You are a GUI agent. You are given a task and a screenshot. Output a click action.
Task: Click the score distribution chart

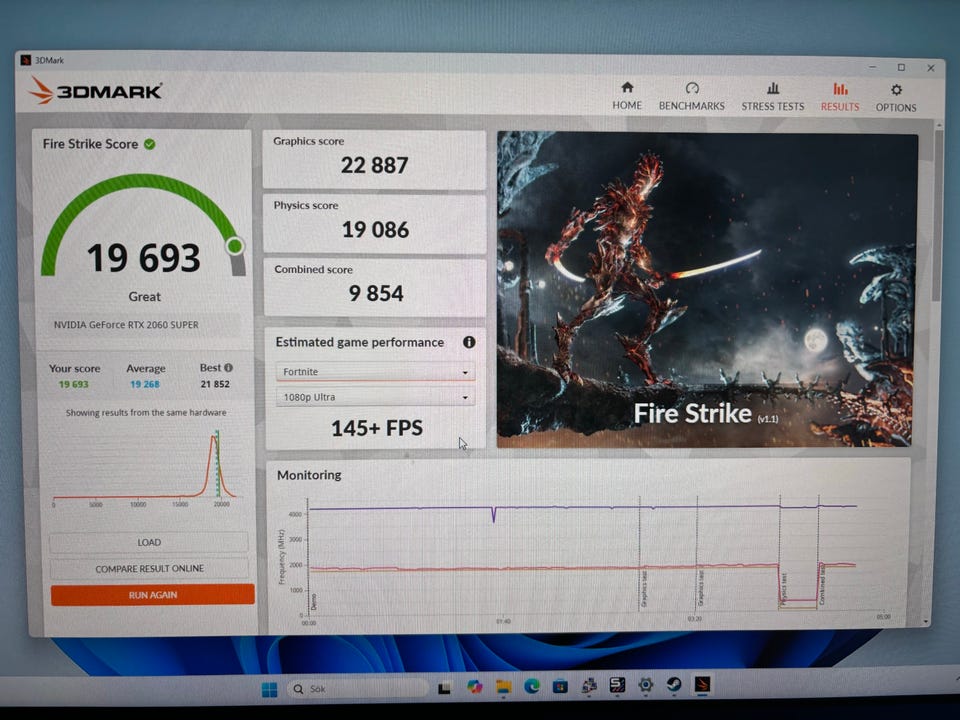pos(144,468)
